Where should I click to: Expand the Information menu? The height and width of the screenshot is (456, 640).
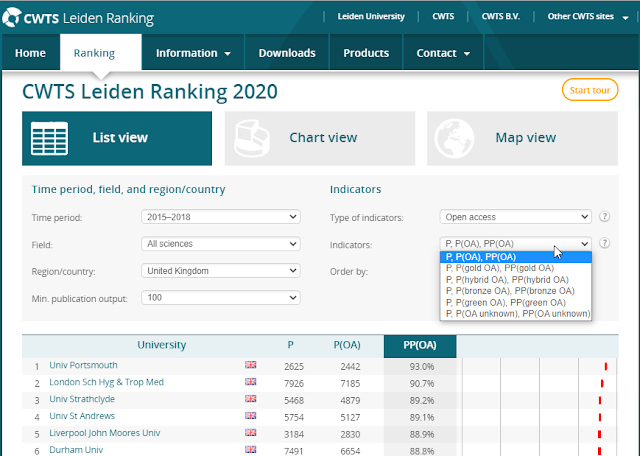tap(193, 53)
